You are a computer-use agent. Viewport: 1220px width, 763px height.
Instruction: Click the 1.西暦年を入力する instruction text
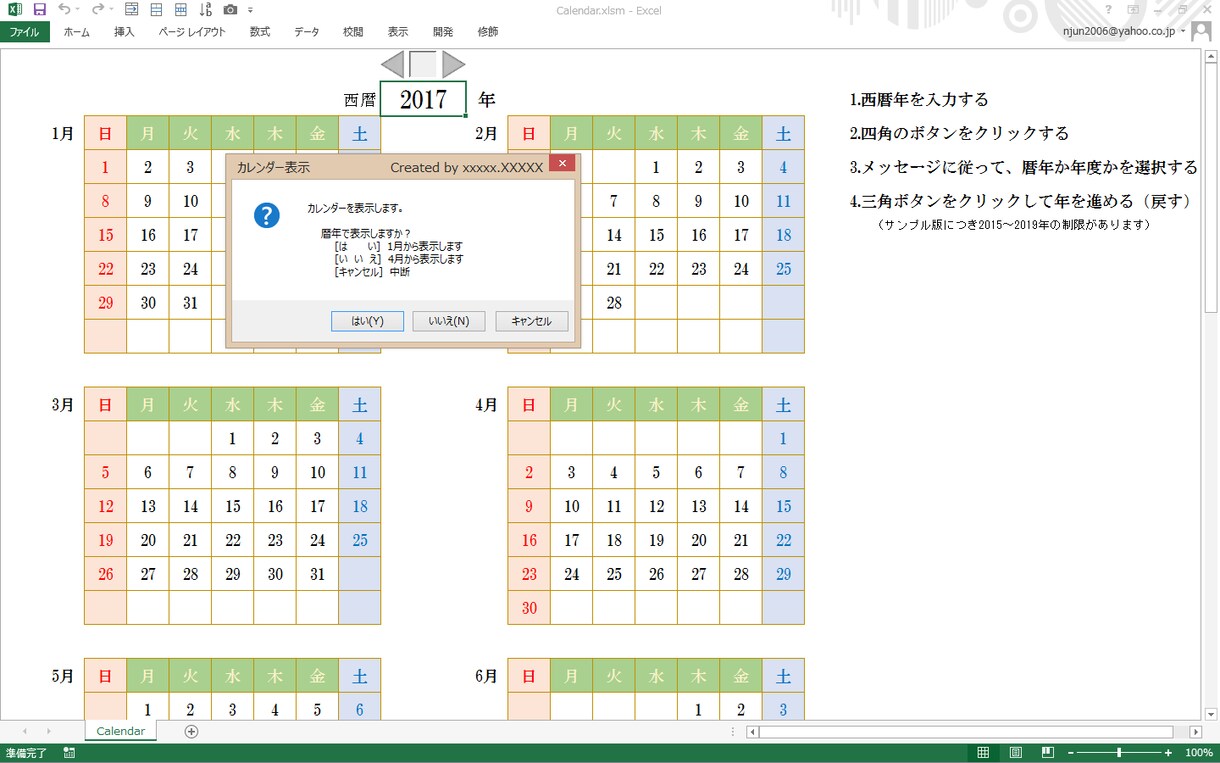[920, 100]
